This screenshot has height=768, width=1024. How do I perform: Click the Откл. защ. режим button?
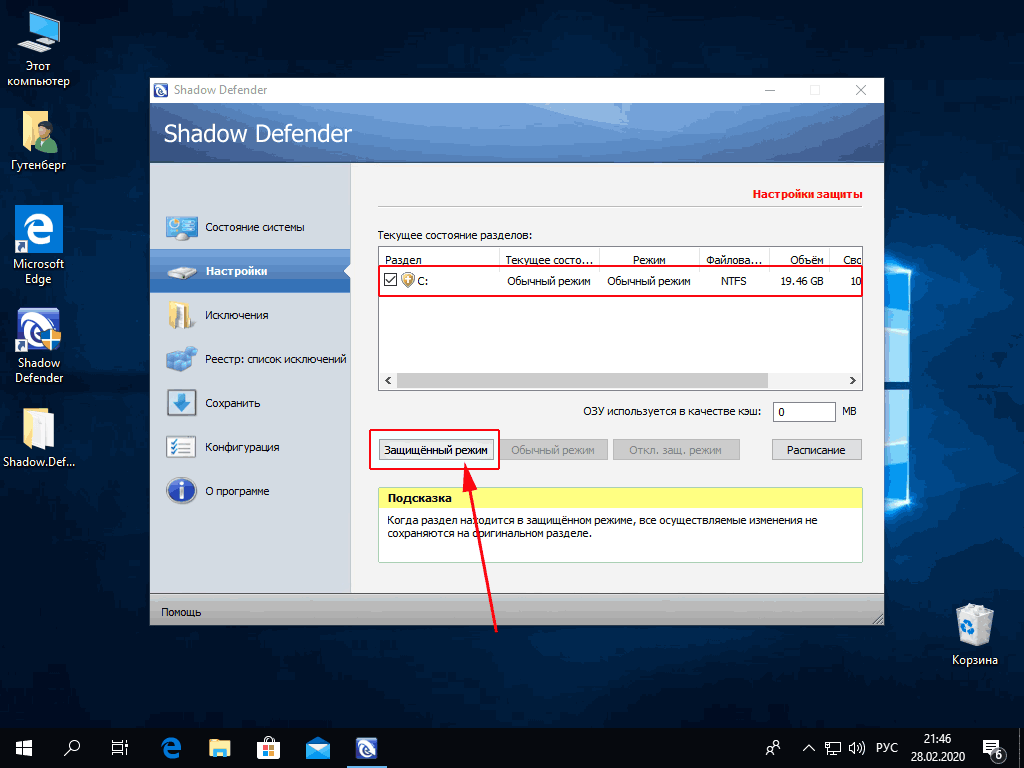tap(676, 449)
